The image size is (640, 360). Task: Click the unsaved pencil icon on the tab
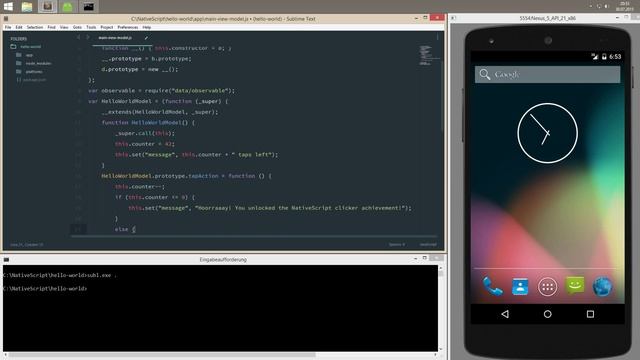146,38
